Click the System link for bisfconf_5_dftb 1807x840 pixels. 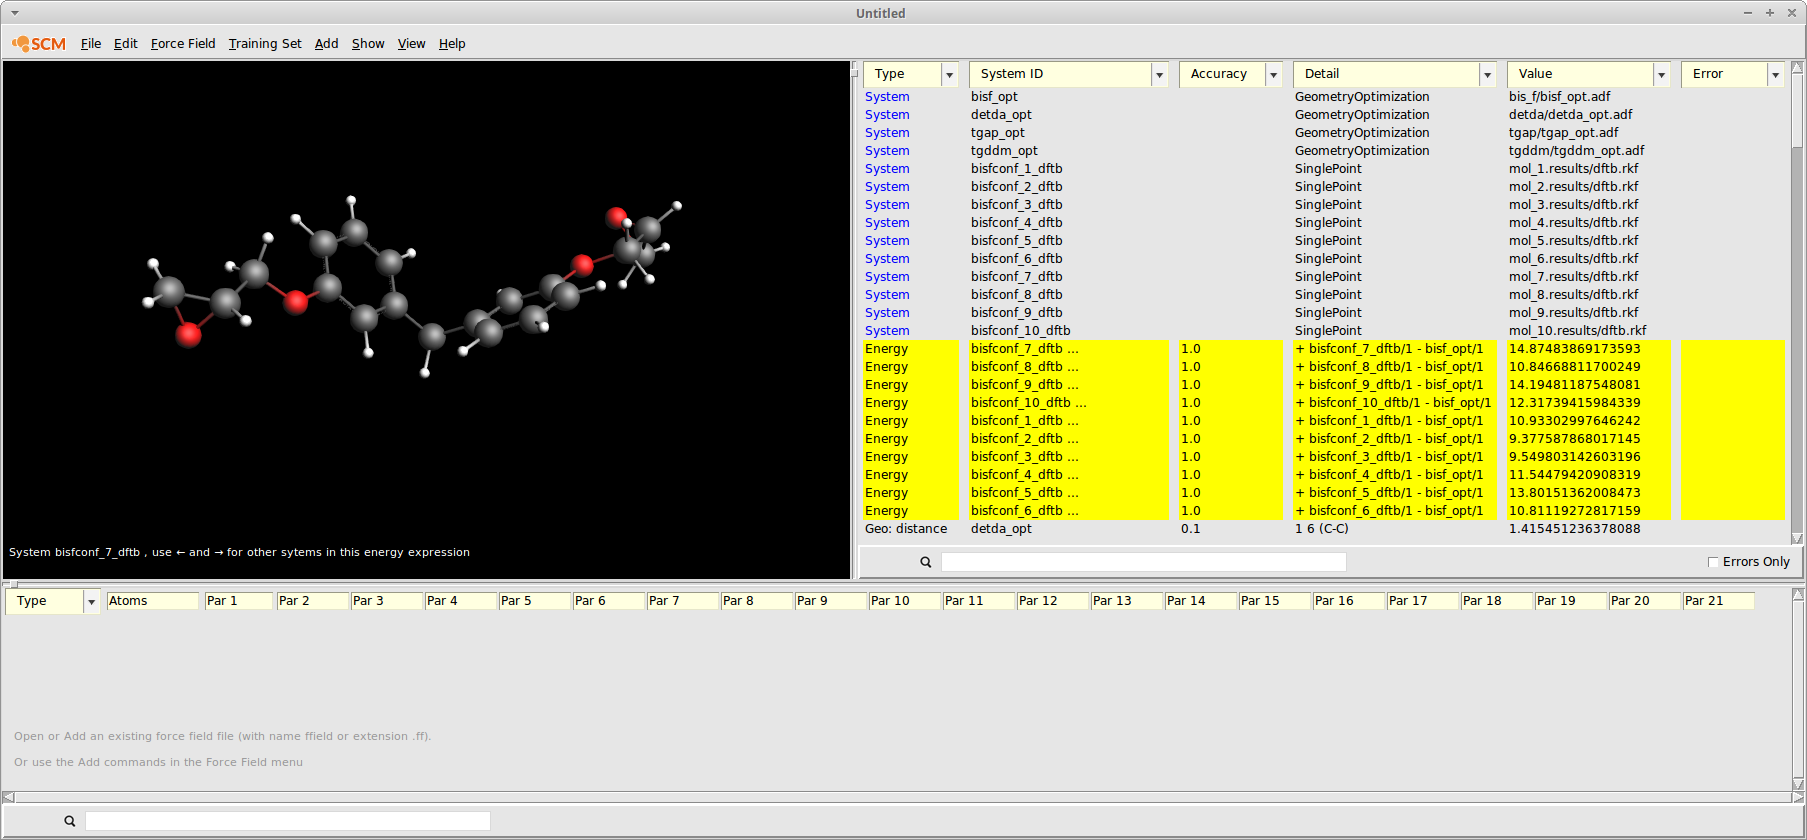pos(887,241)
